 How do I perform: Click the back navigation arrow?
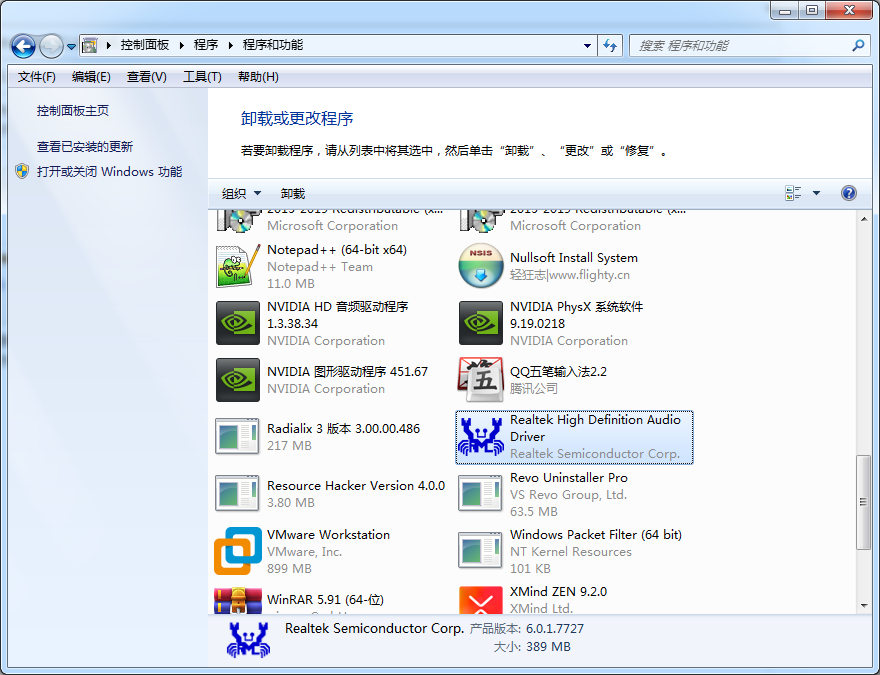coord(22,46)
